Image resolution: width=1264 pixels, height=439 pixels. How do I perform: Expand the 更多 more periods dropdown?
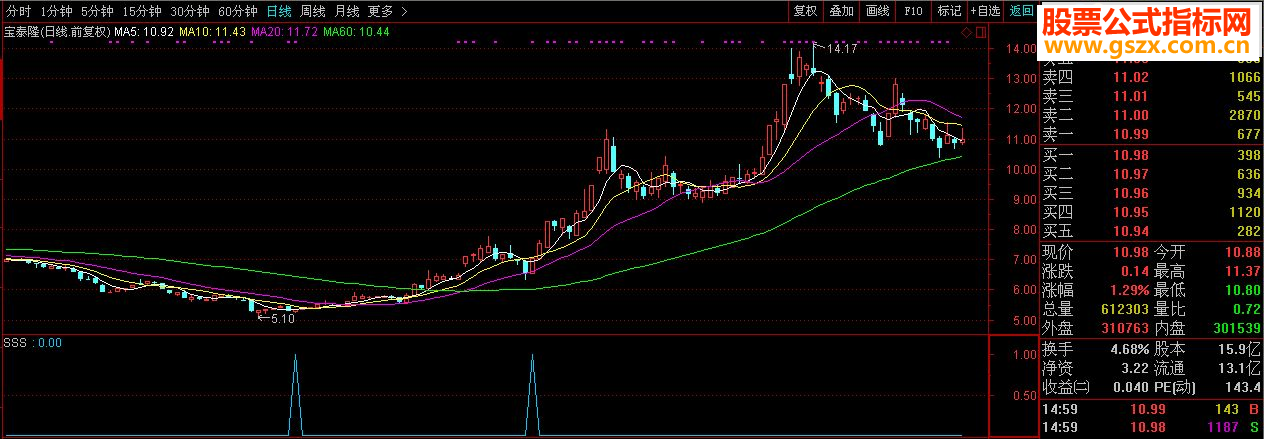pyautogui.click(x=387, y=11)
